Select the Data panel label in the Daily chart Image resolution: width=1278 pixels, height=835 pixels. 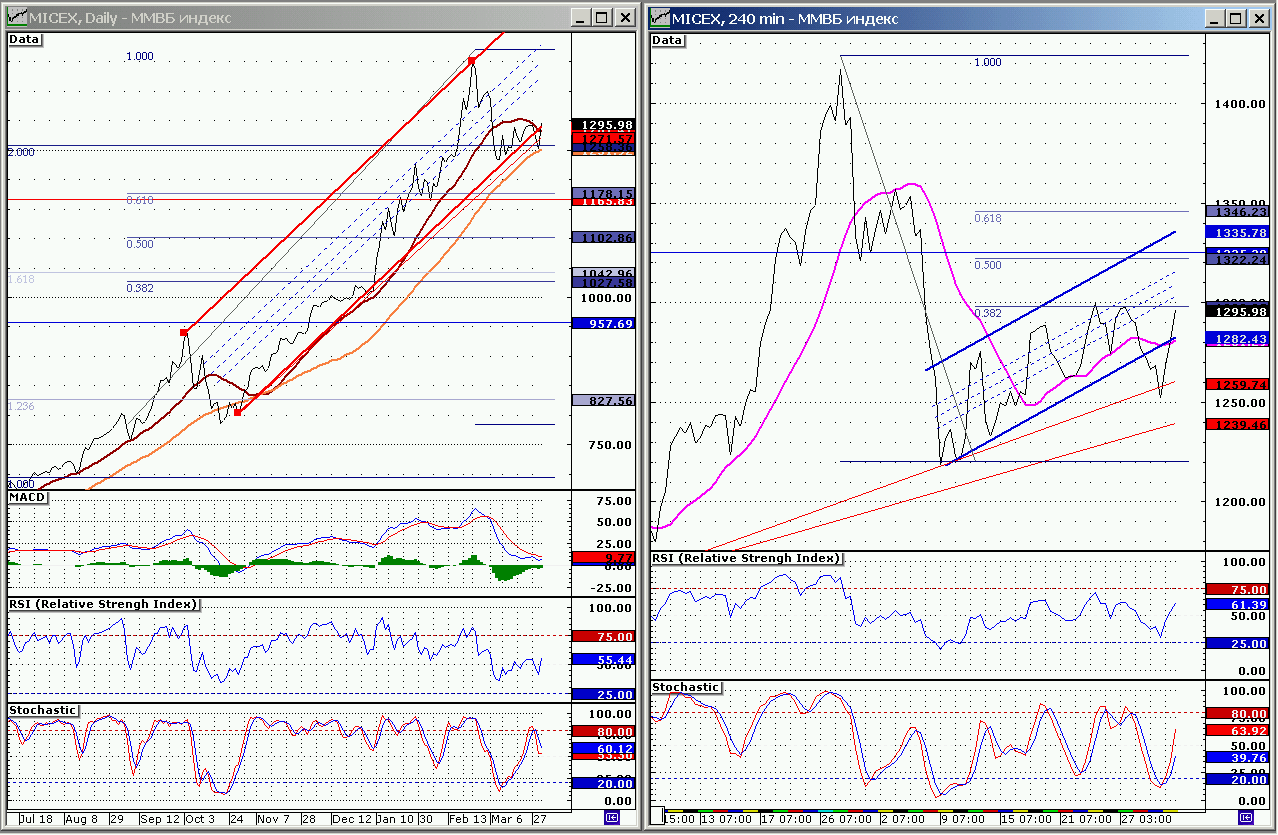(24, 39)
